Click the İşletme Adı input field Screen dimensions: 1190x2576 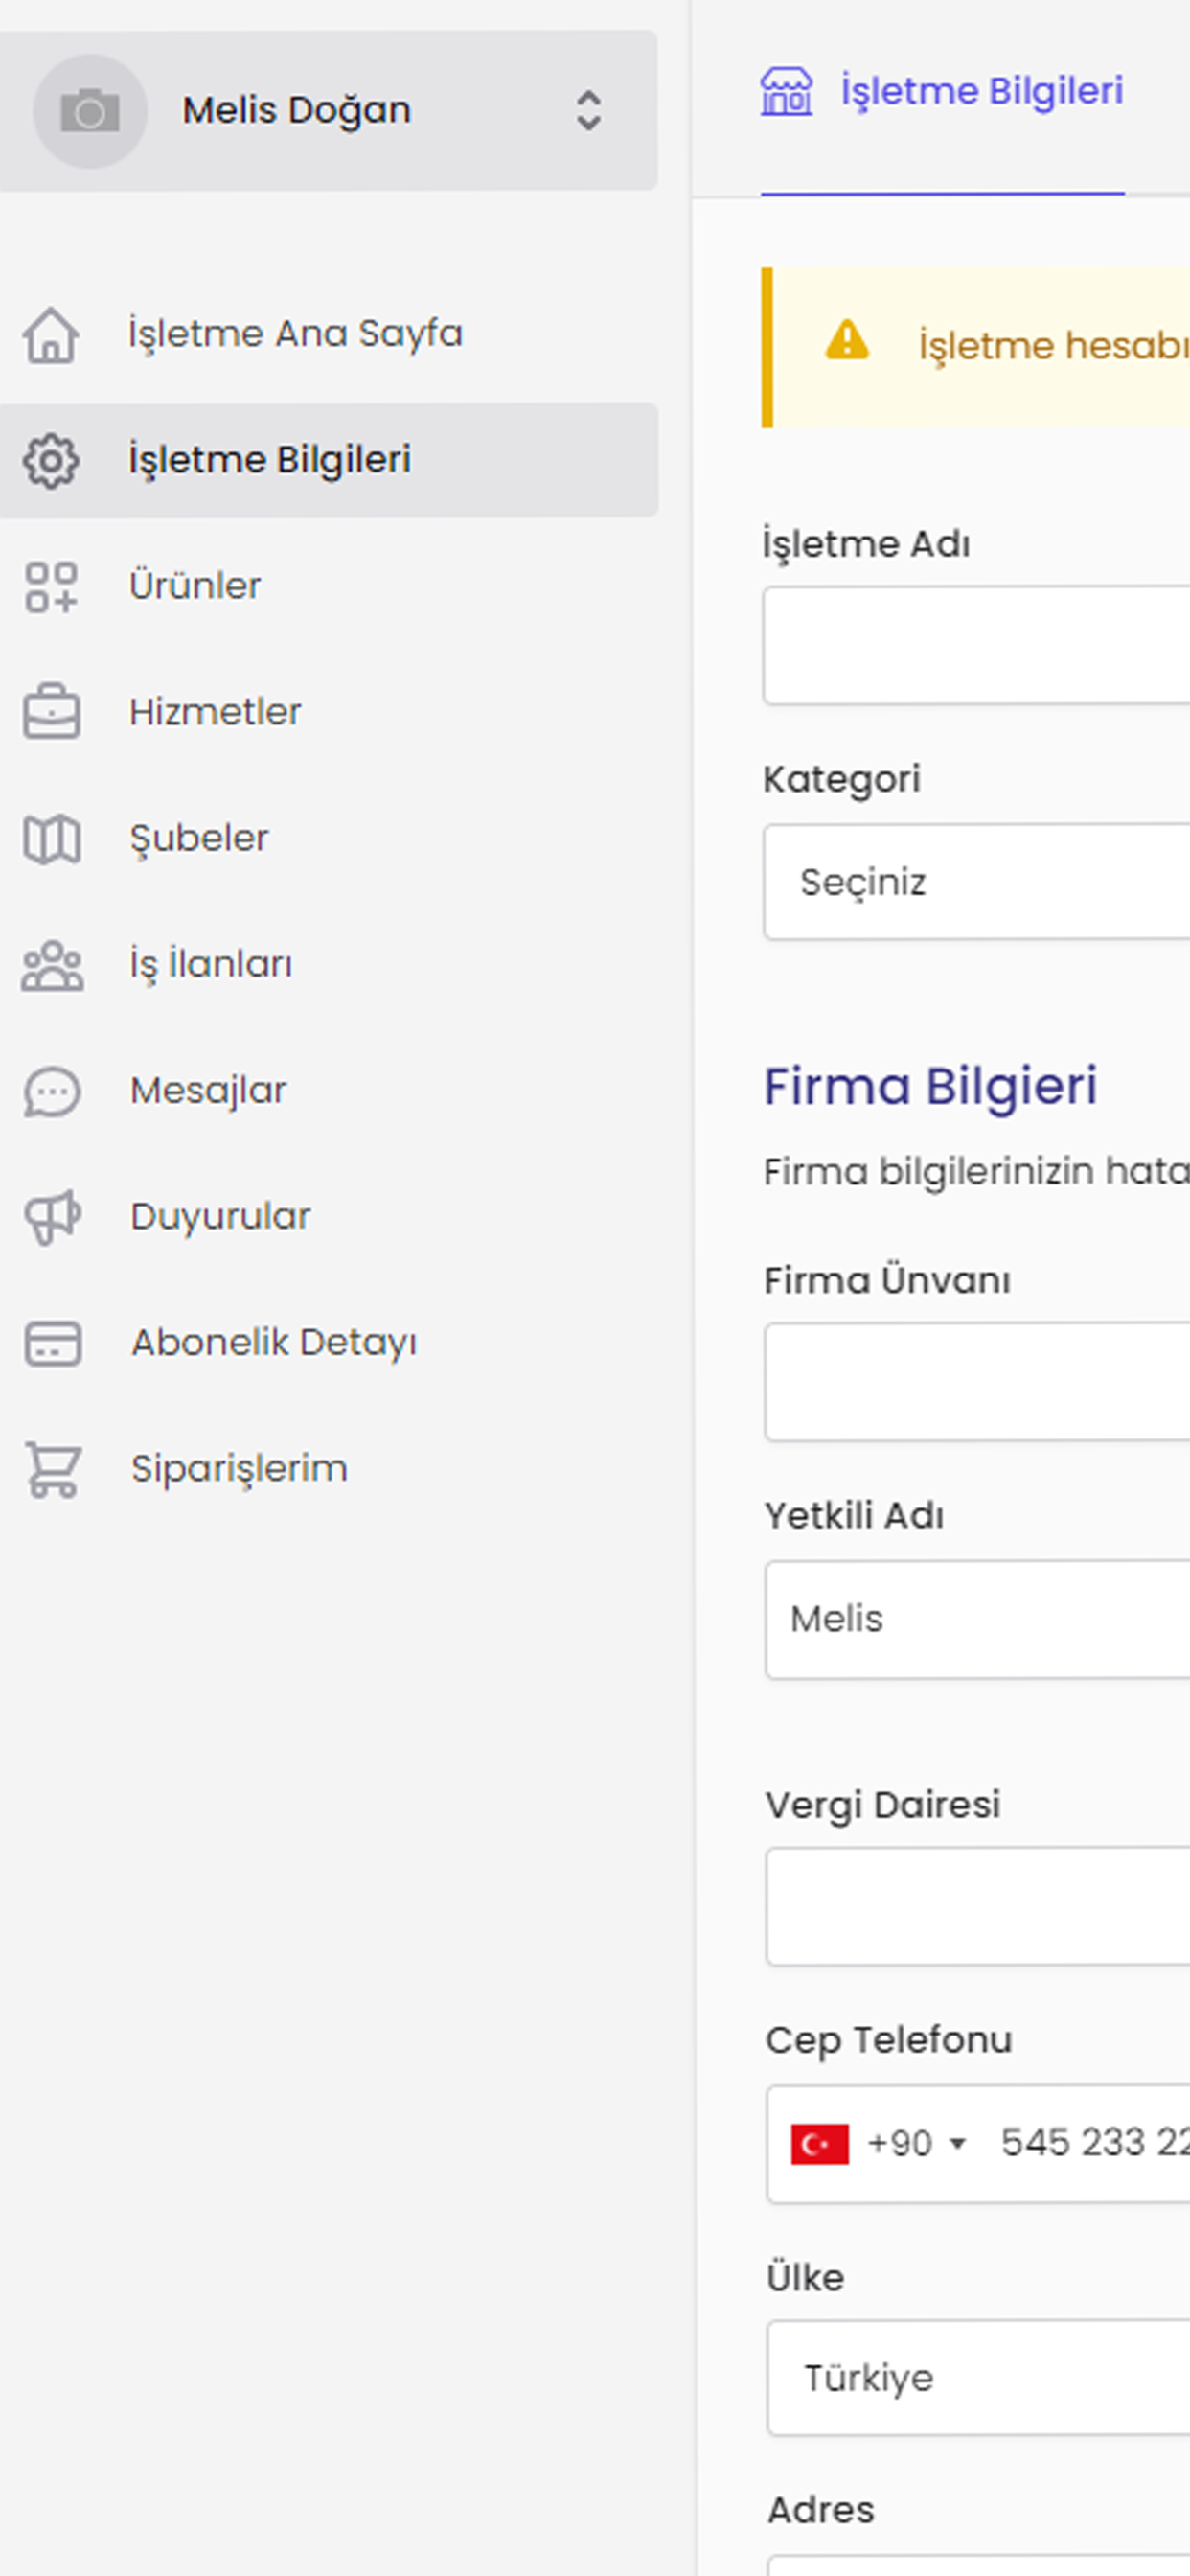(977, 646)
